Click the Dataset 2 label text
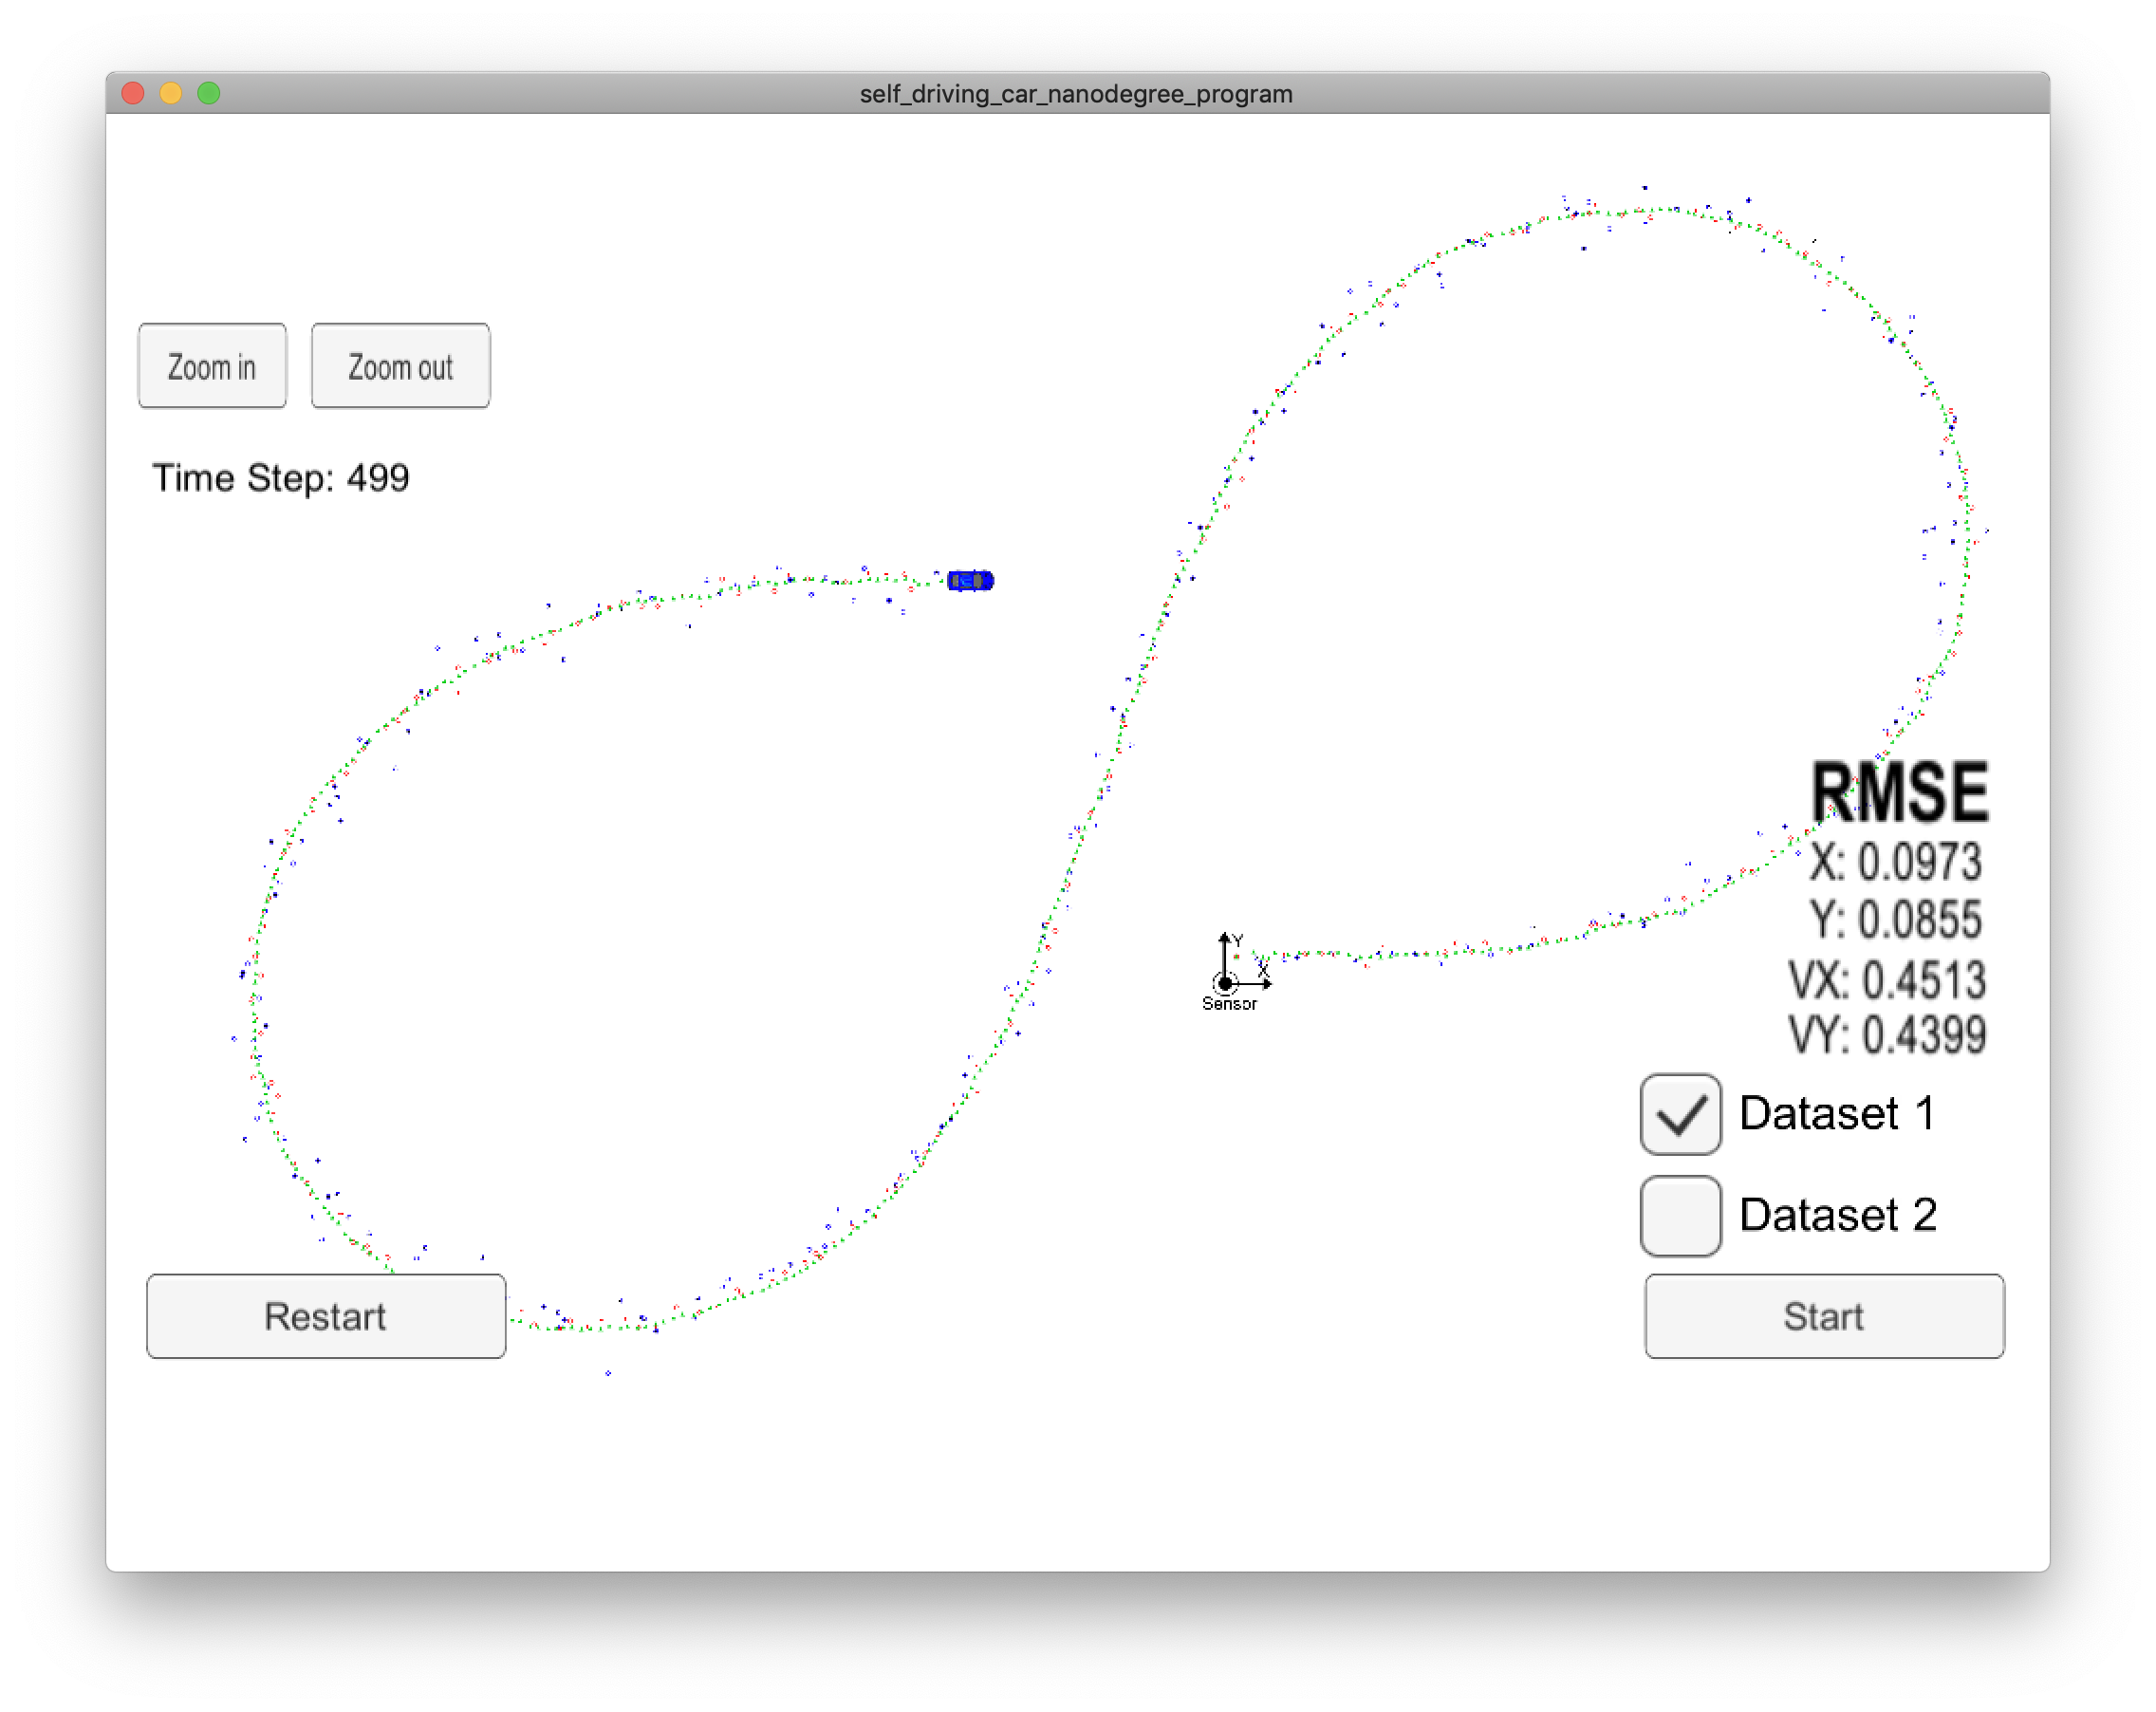Screen dimensions: 2156x1712 pyautogui.click(x=1837, y=1215)
